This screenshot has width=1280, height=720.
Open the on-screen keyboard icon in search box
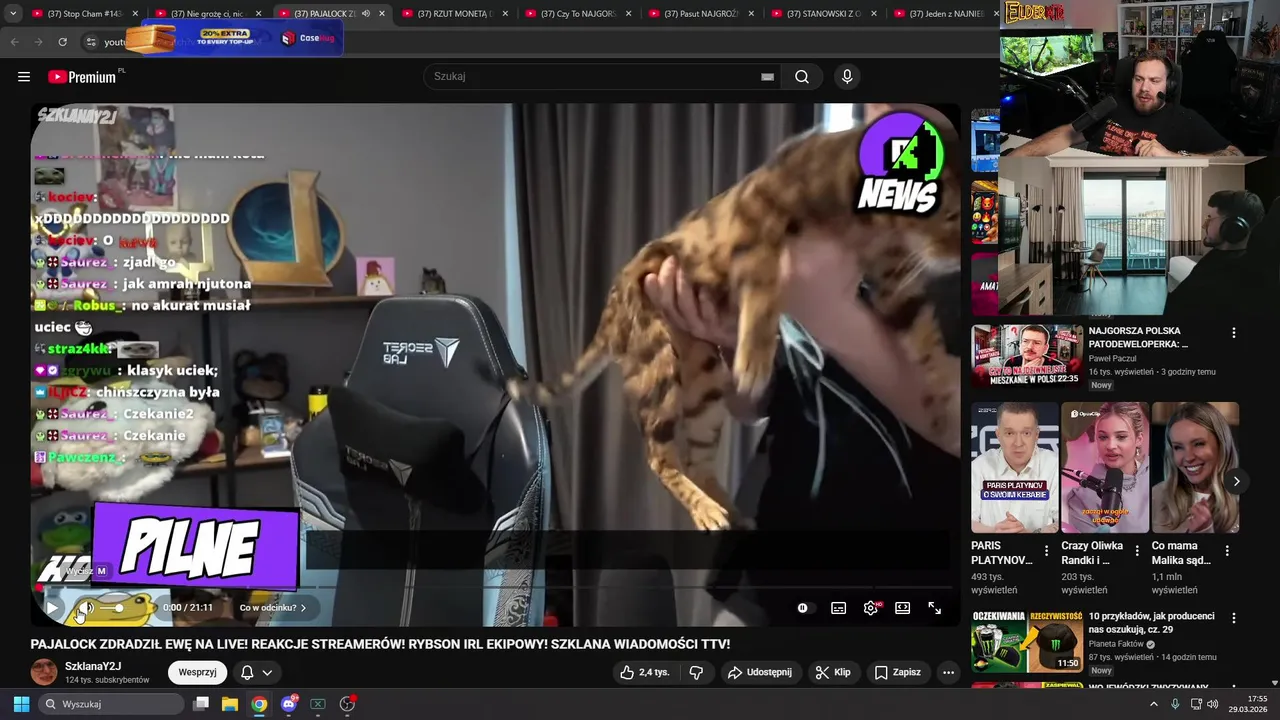point(767,77)
